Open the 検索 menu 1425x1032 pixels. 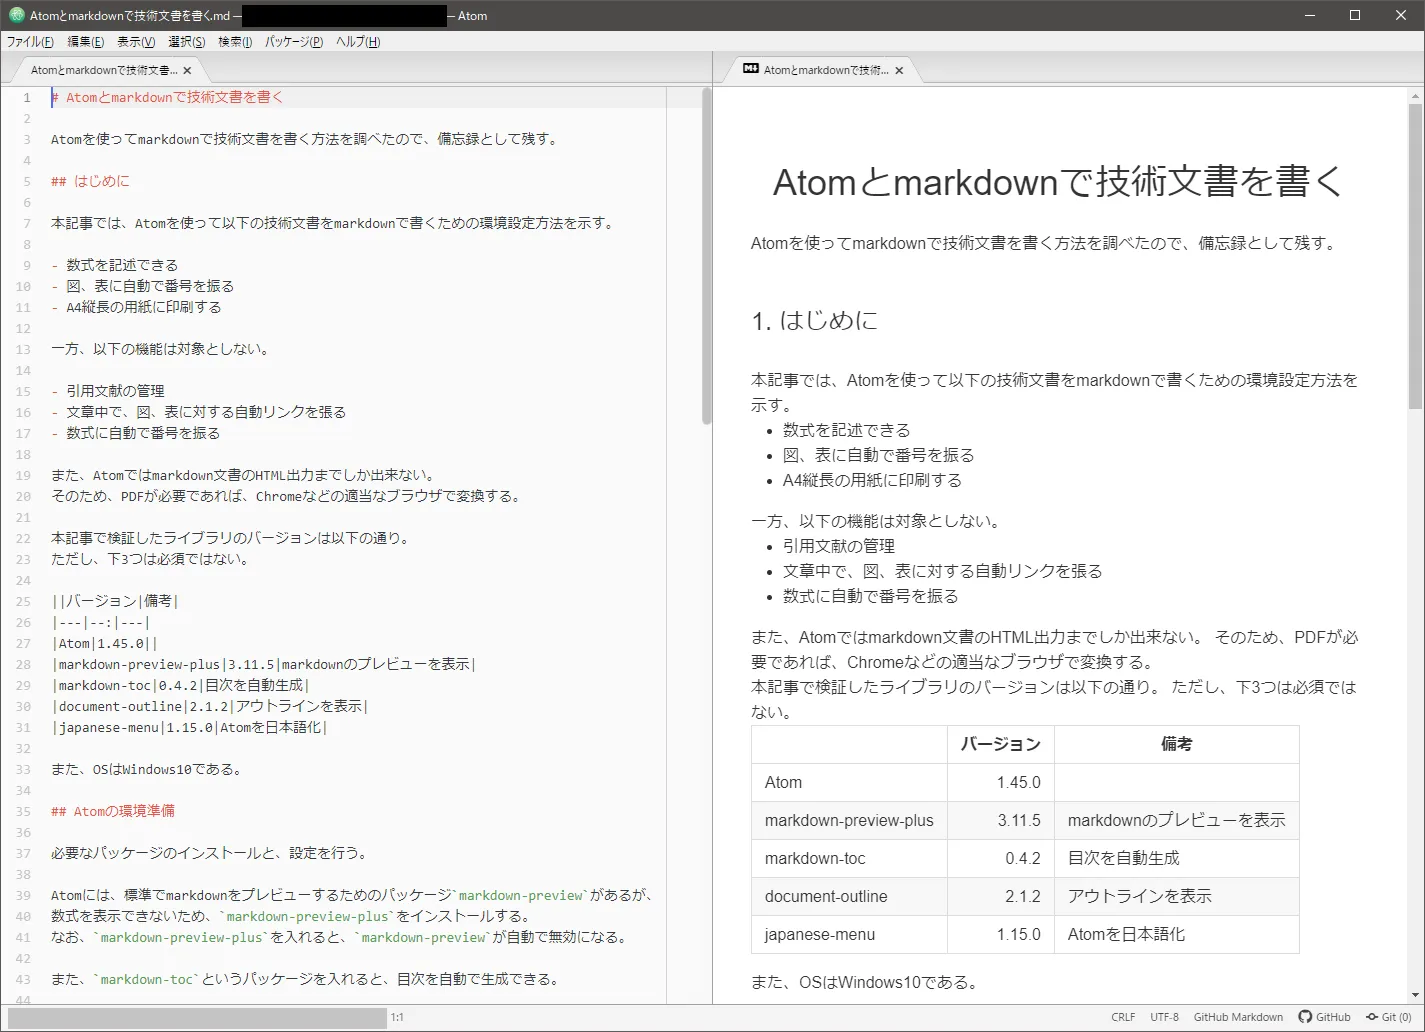[234, 41]
